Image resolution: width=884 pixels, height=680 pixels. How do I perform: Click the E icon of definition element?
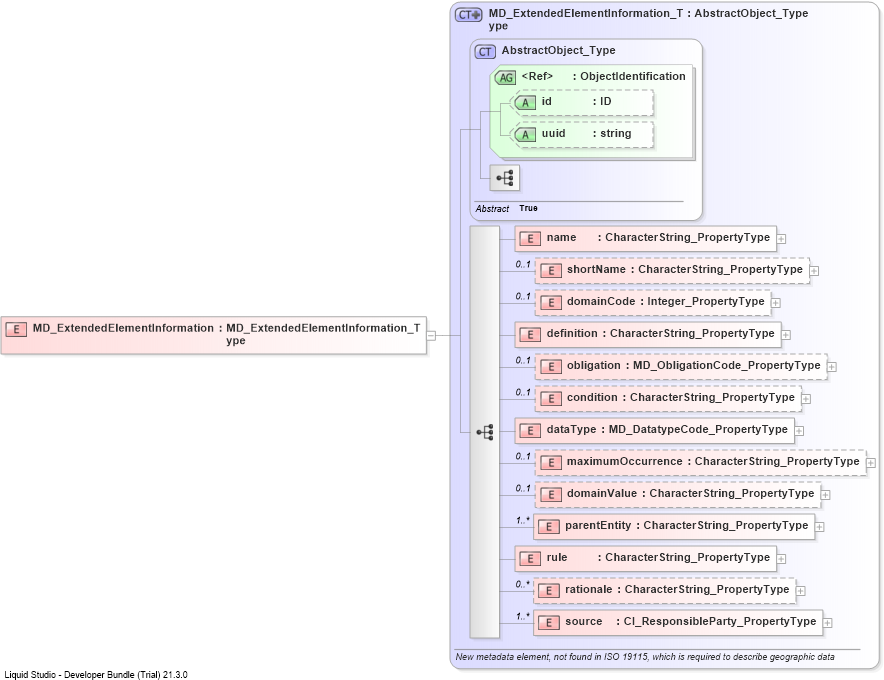pos(530,334)
